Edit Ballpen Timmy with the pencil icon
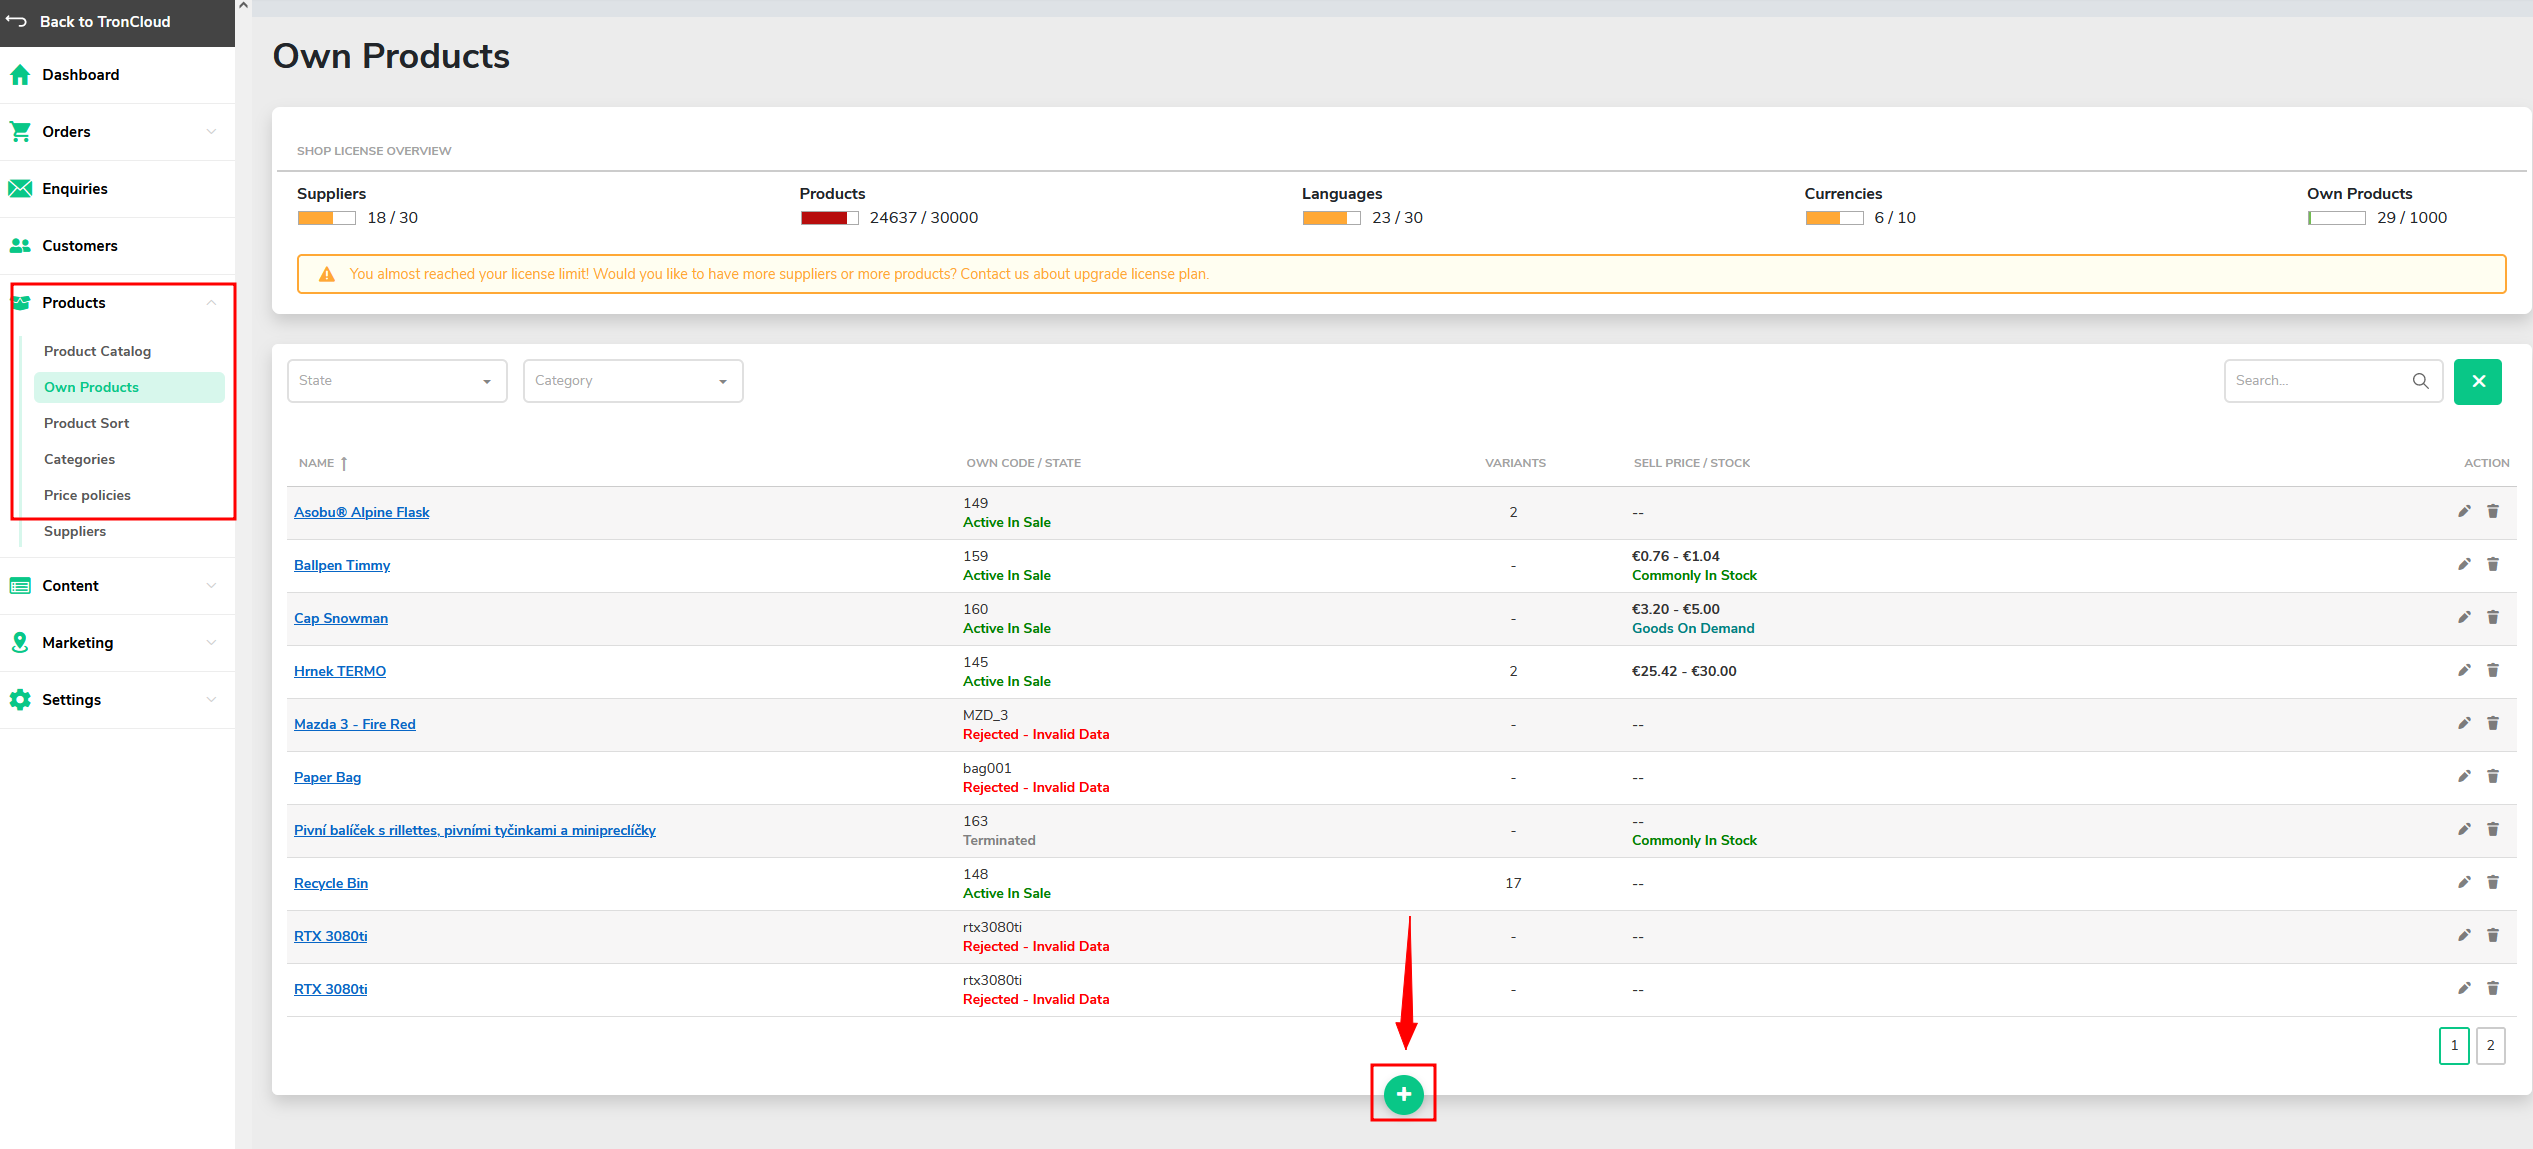Image resolution: width=2533 pixels, height=1149 pixels. tap(2464, 564)
